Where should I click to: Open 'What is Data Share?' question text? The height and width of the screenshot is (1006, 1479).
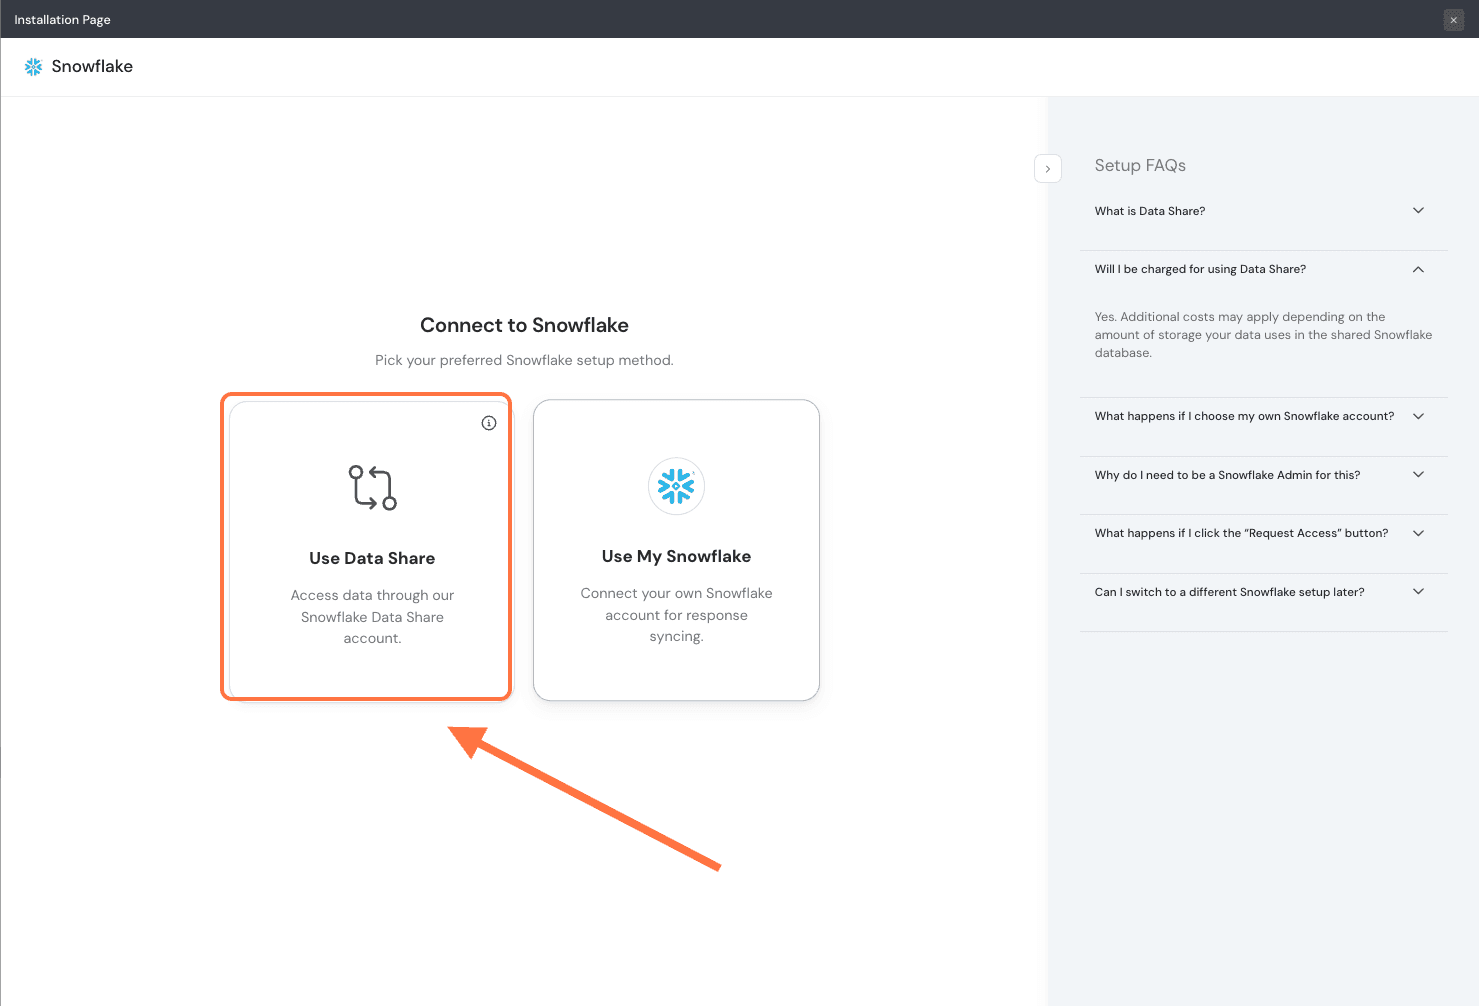1149,211
